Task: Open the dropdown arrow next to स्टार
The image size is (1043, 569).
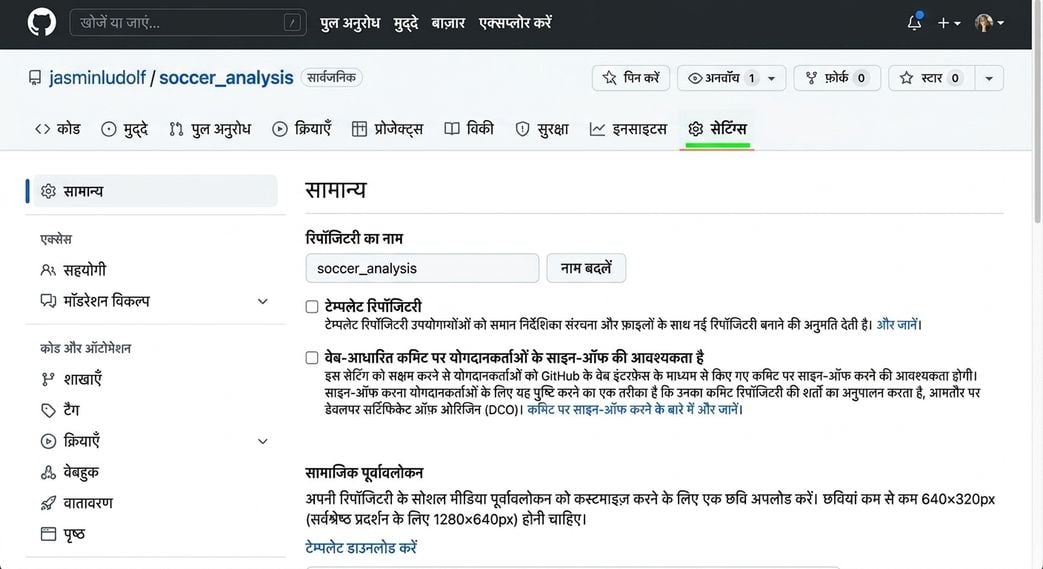Action: click(x=989, y=79)
